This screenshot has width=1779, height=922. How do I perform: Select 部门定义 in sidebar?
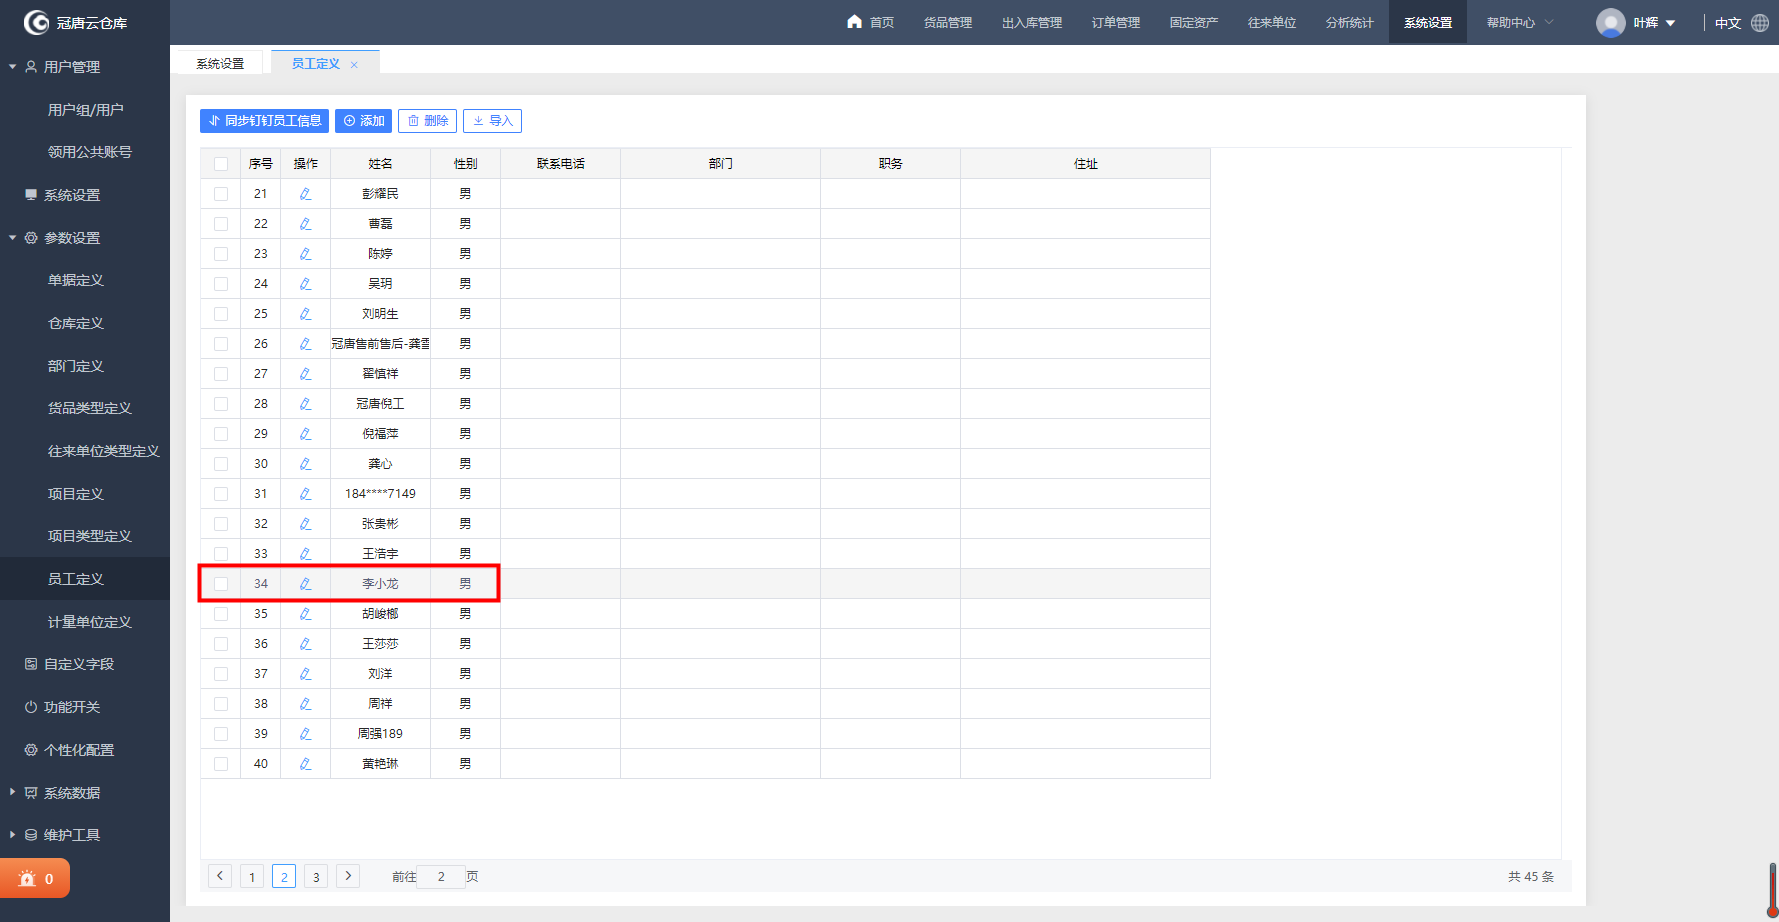tap(76, 366)
